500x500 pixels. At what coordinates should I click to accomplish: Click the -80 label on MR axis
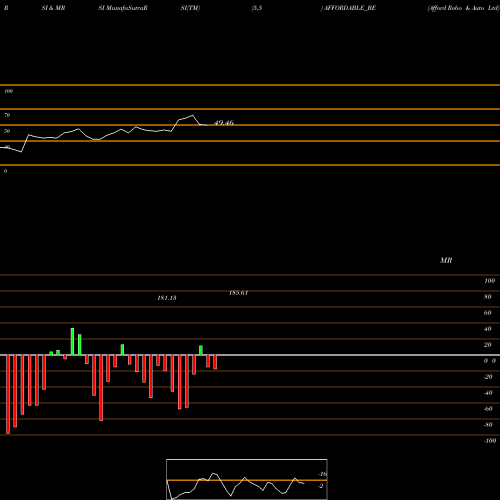click(488, 425)
